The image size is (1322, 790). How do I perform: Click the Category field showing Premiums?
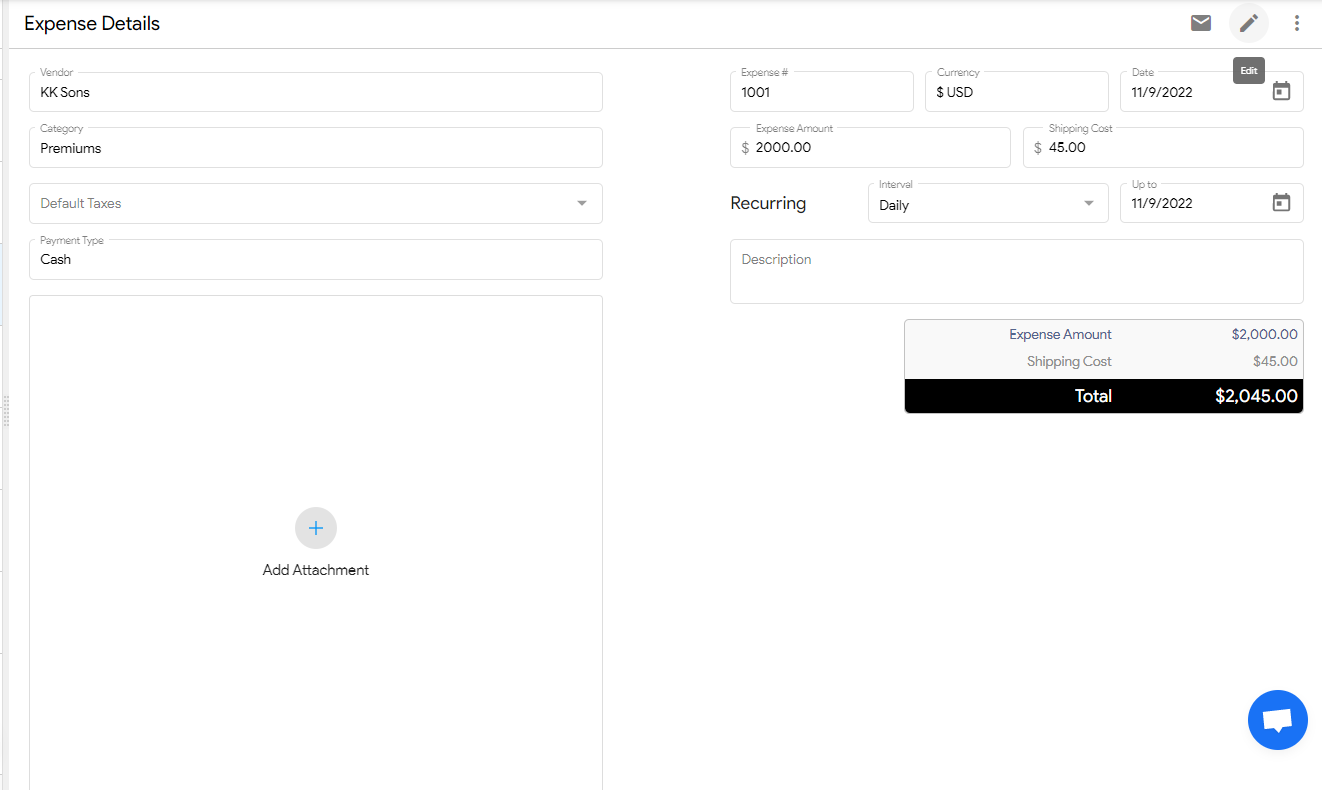coord(316,147)
